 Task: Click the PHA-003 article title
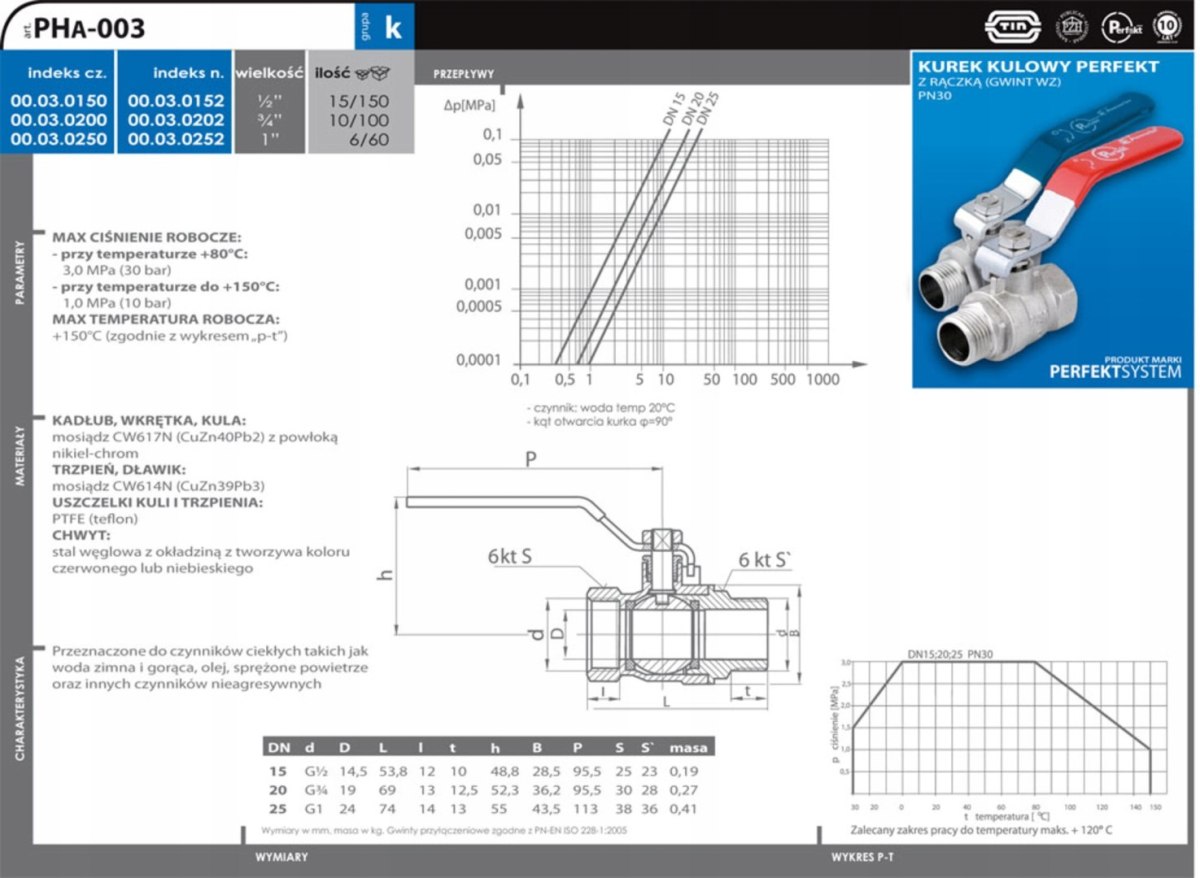88,28
